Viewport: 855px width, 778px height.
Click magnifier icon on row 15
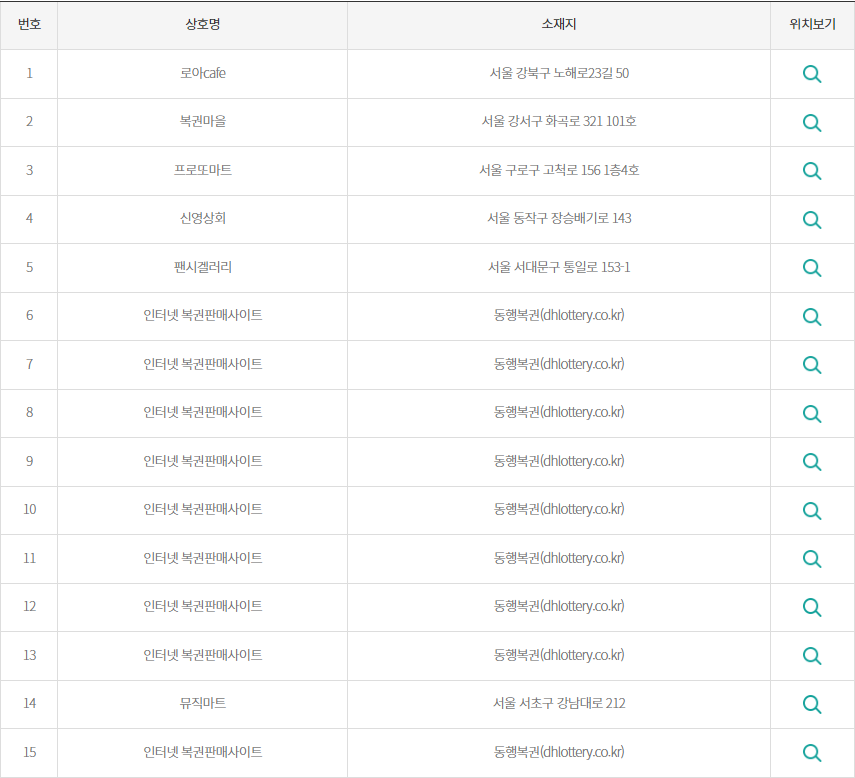811,752
